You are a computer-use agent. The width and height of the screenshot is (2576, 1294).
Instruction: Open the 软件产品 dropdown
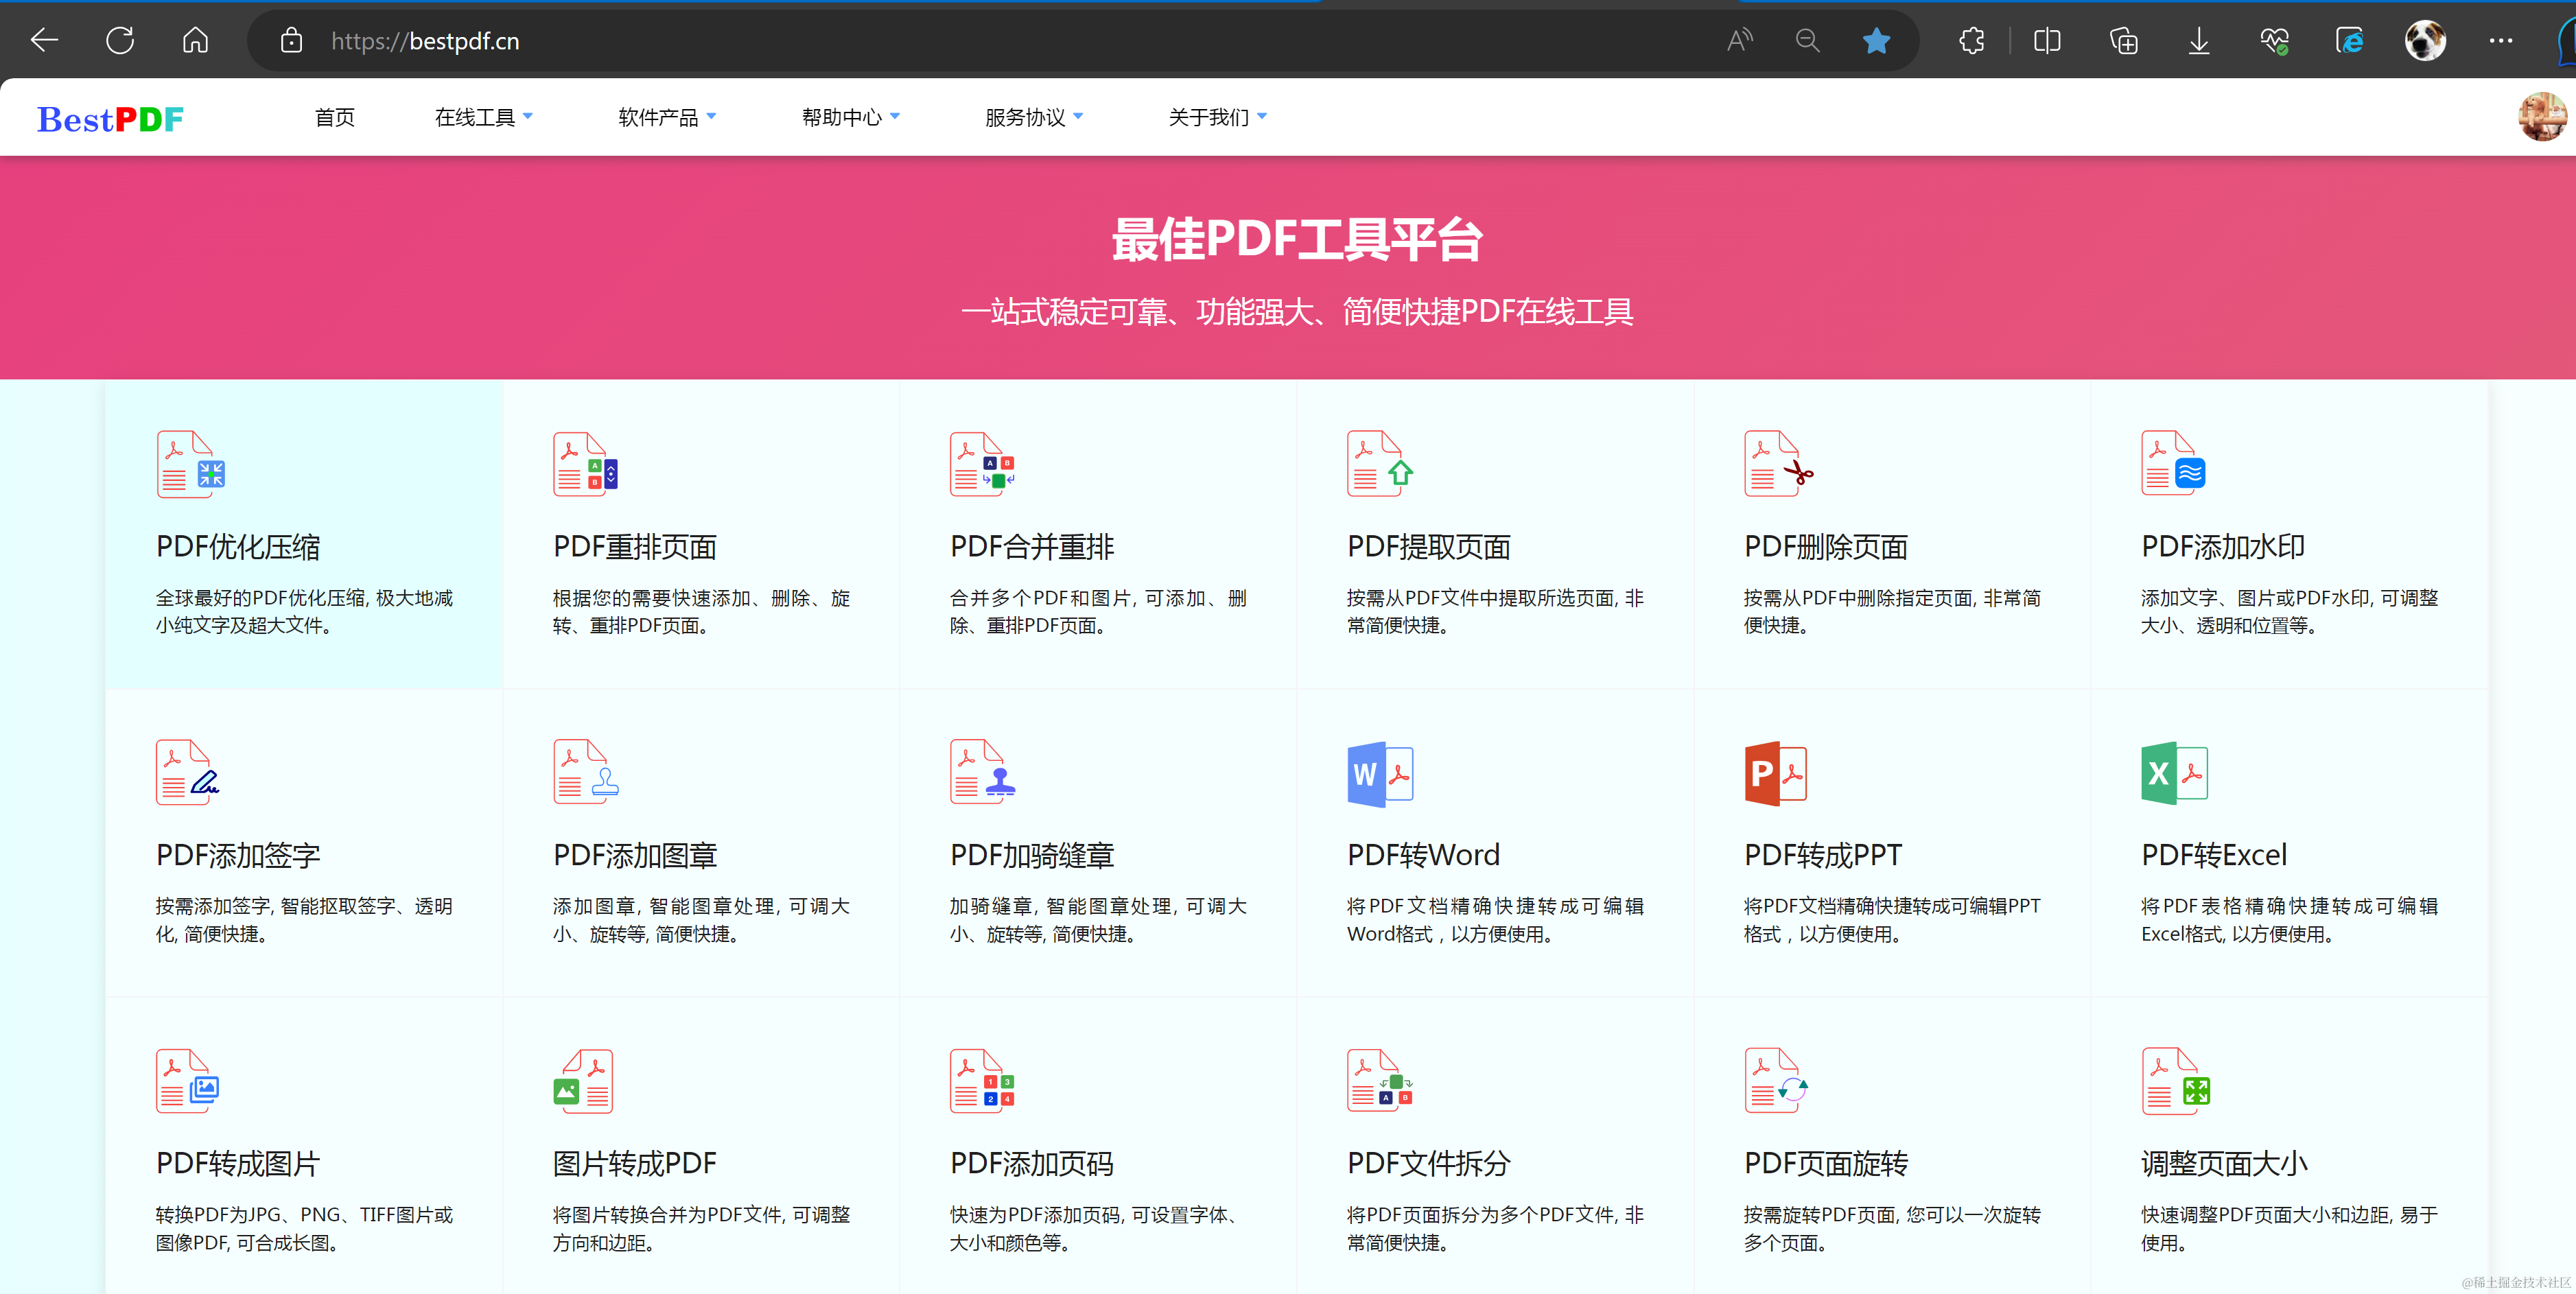[x=666, y=117]
